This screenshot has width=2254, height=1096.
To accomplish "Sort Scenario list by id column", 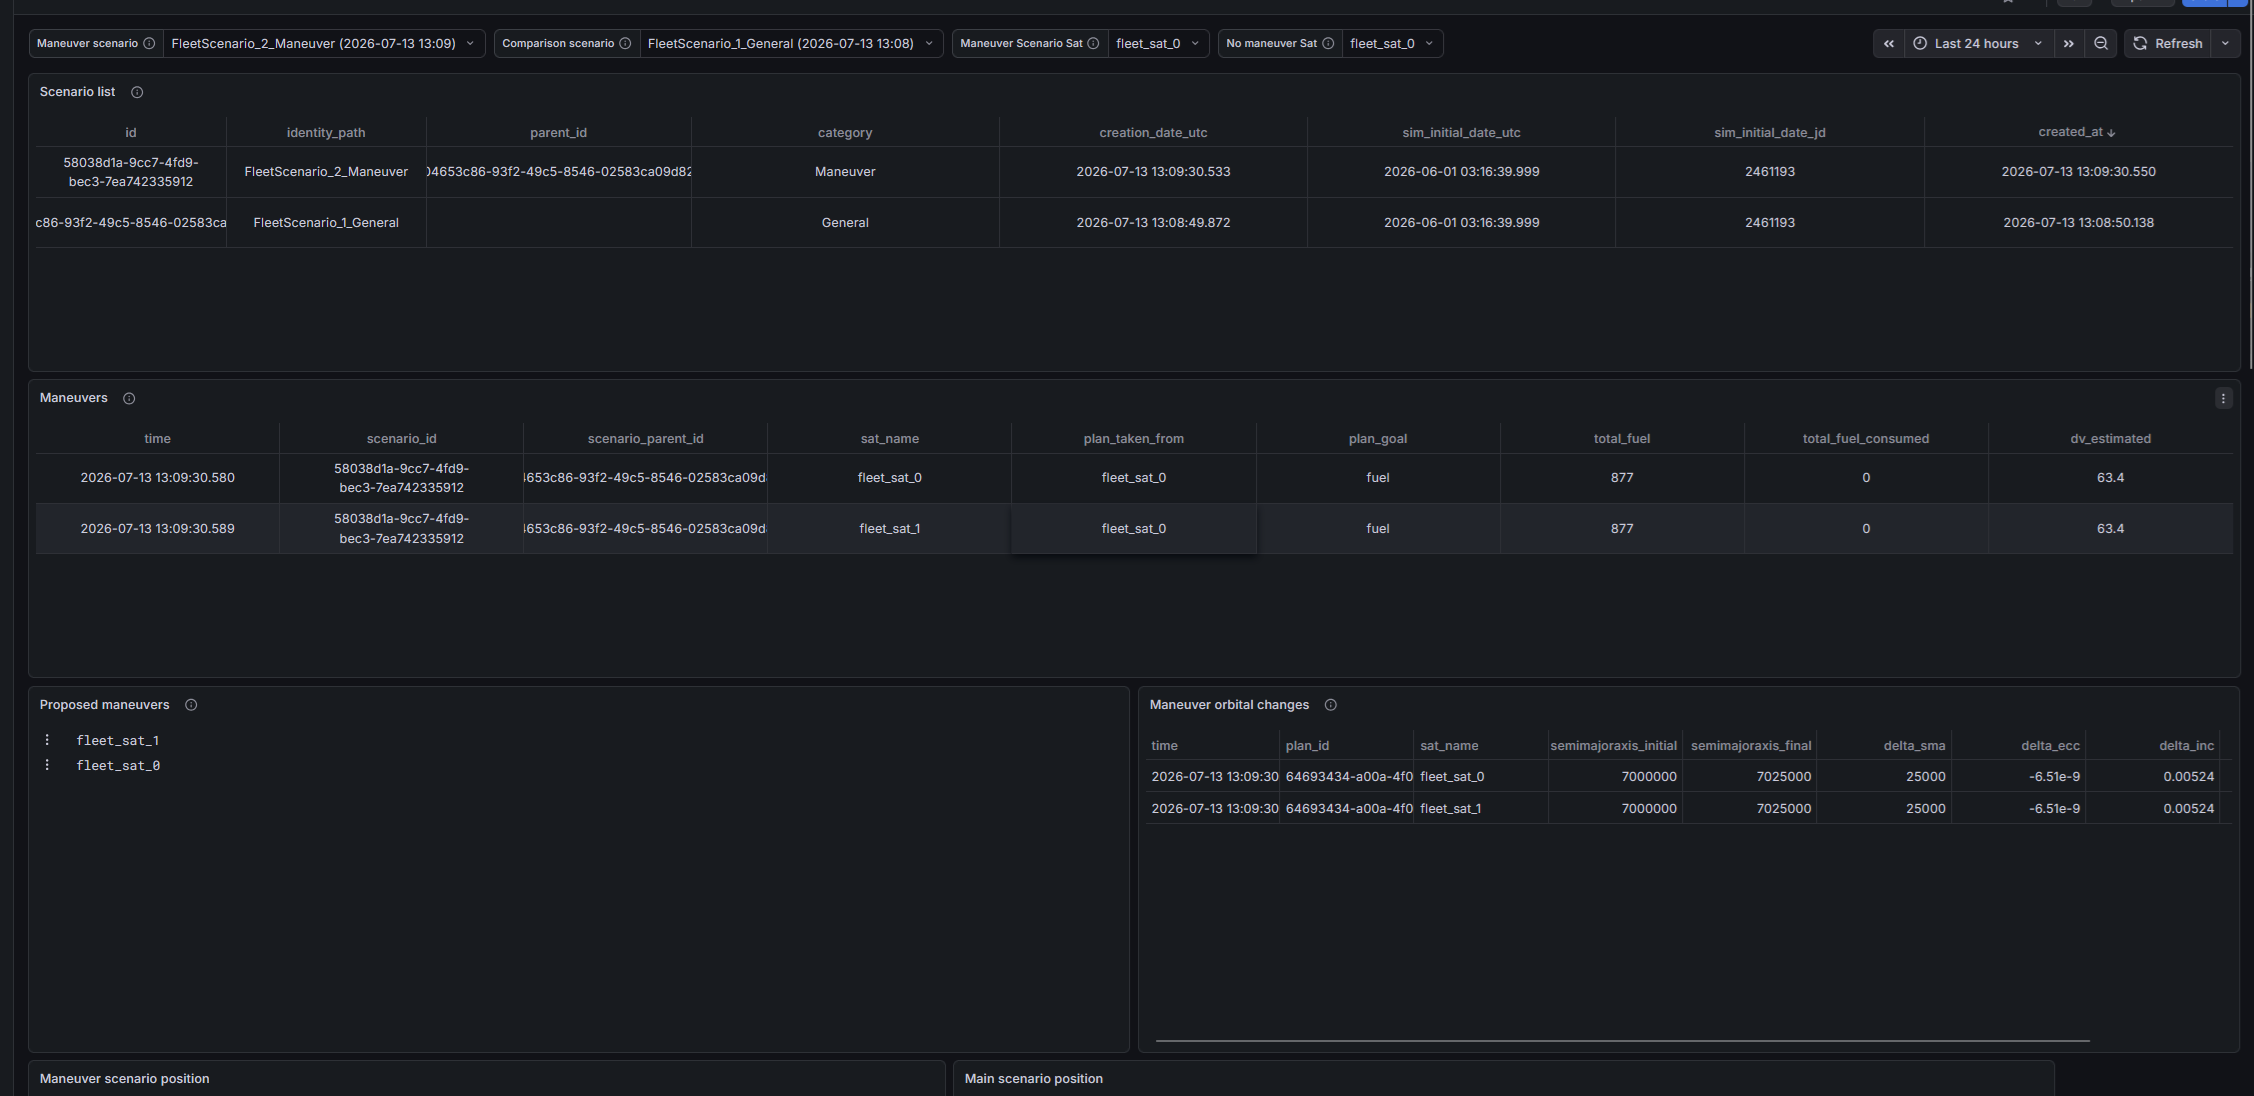I will pyautogui.click(x=131, y=132).
